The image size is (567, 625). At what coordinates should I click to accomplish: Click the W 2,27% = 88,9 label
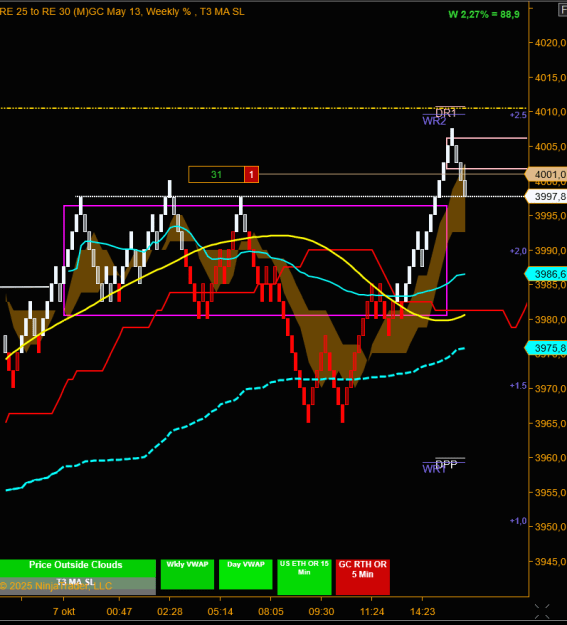(x=484, y=14)
